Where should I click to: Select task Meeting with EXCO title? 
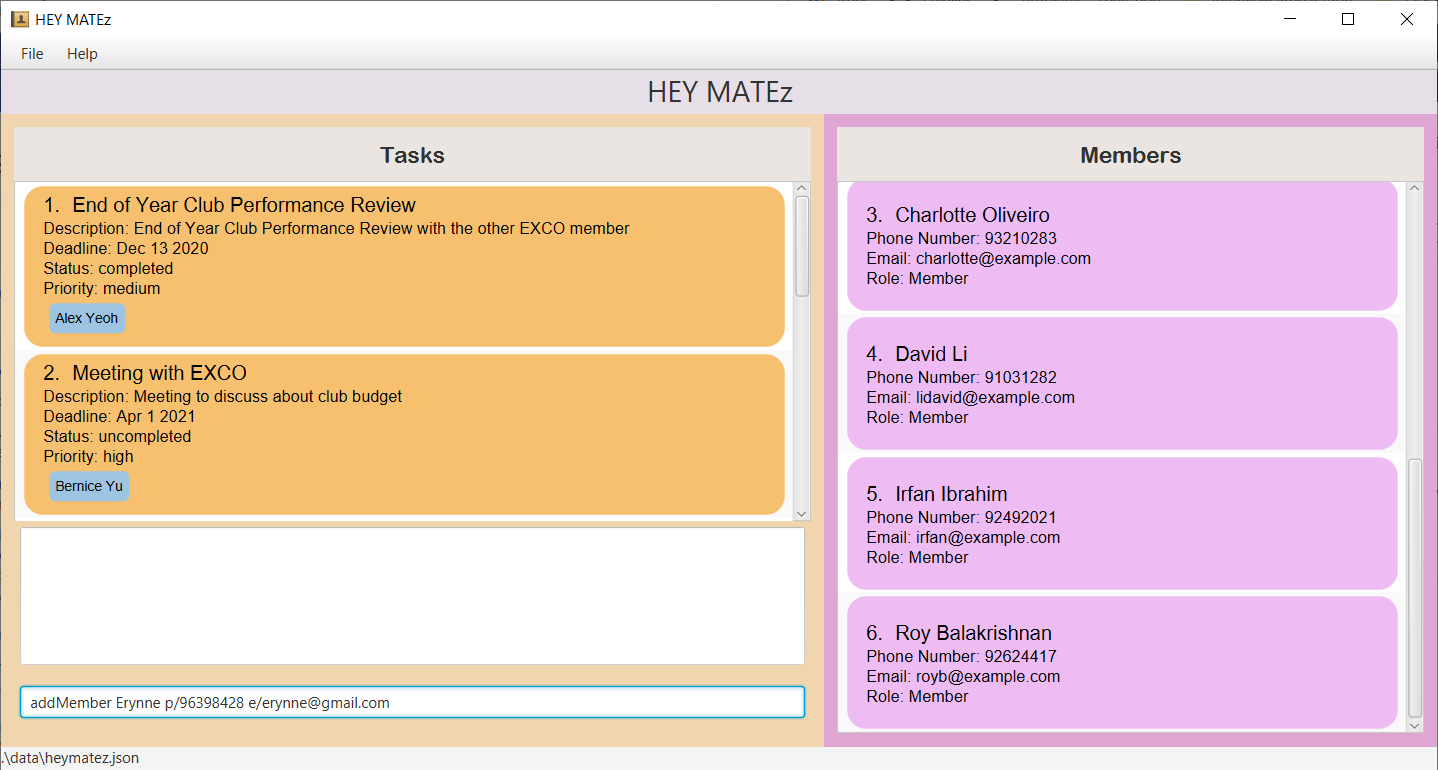pos(159,373)
